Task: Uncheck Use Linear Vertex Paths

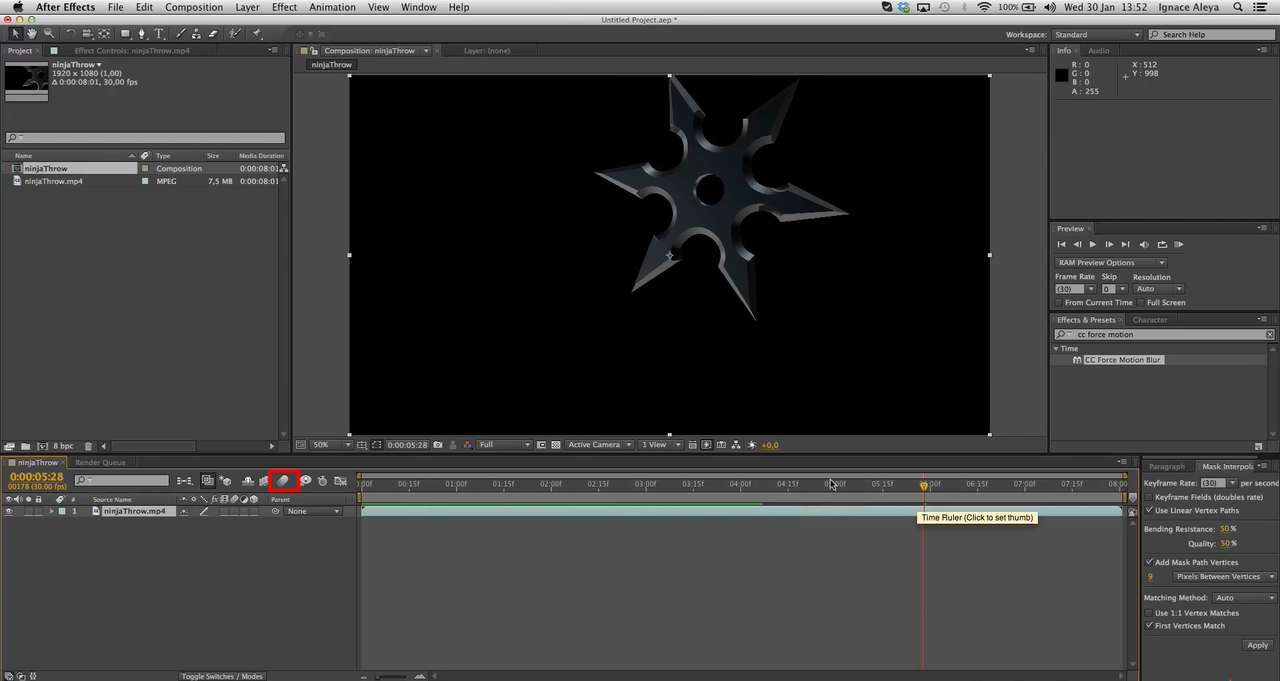Action: pyautogui.click(x=1149, y=510)
